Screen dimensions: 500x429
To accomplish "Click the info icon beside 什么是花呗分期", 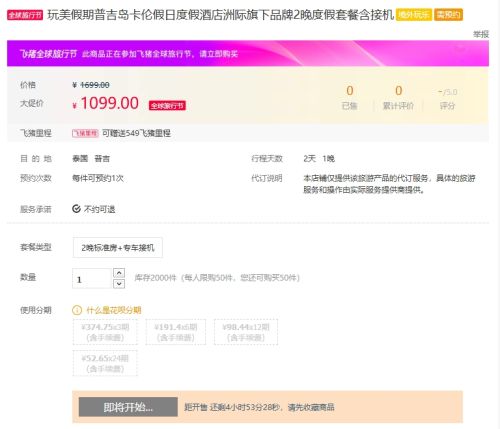I will pos(77,310).
